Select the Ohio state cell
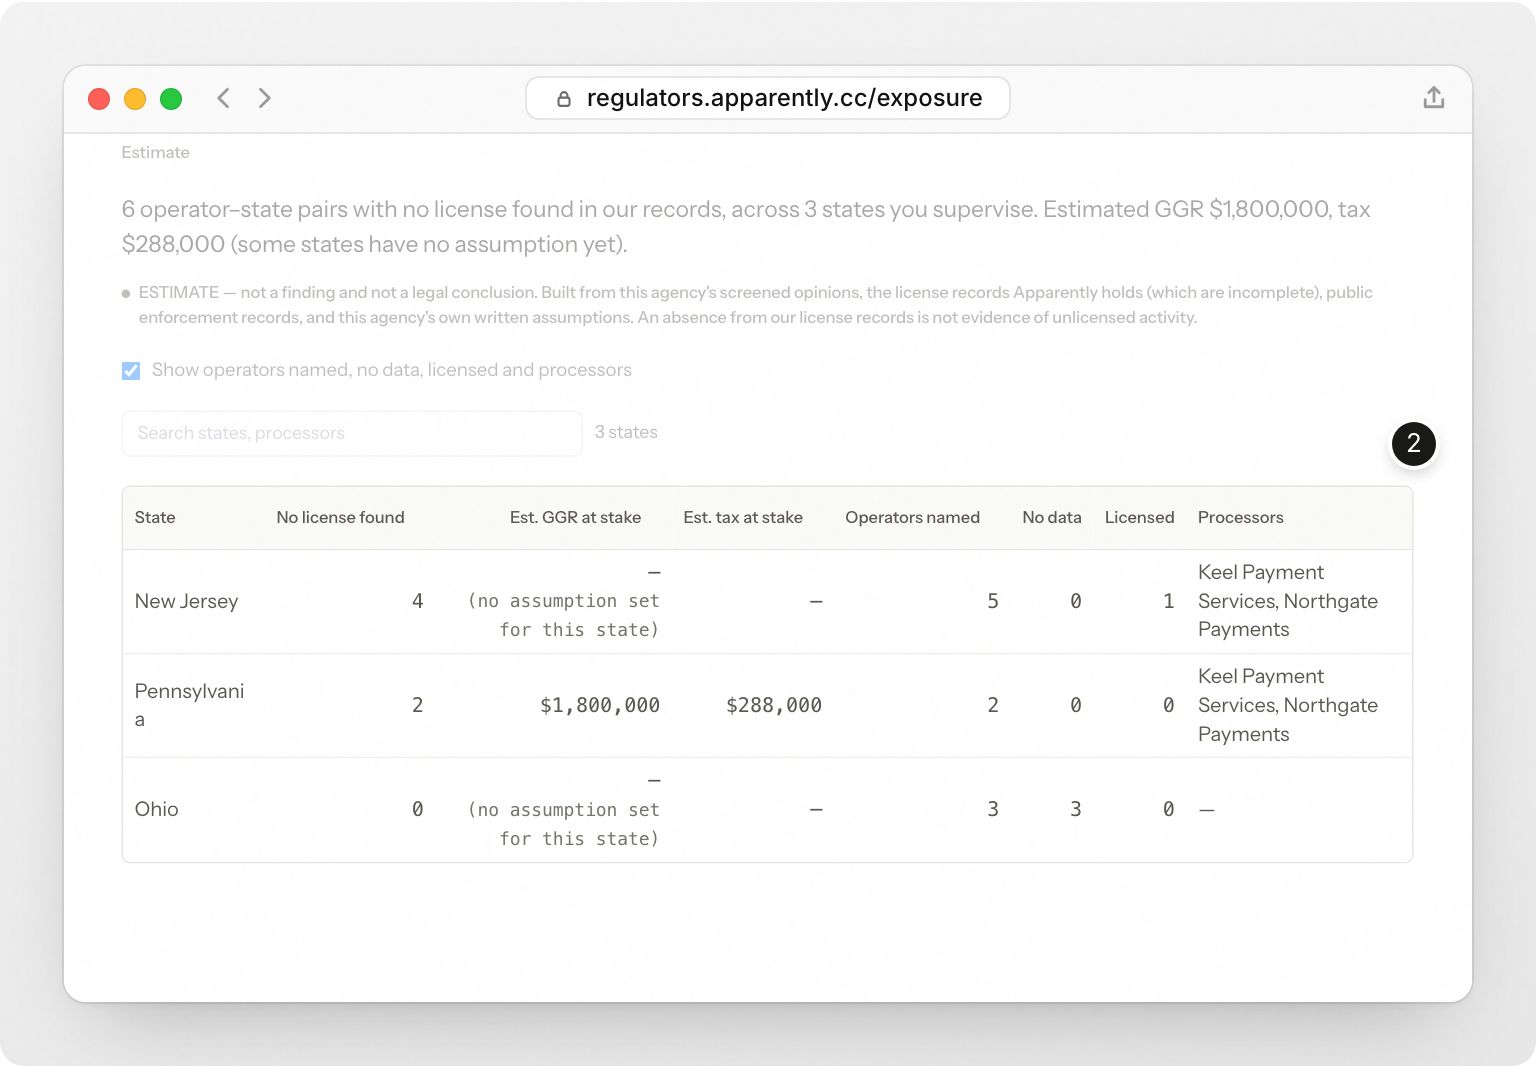 (x=156, y=809)
